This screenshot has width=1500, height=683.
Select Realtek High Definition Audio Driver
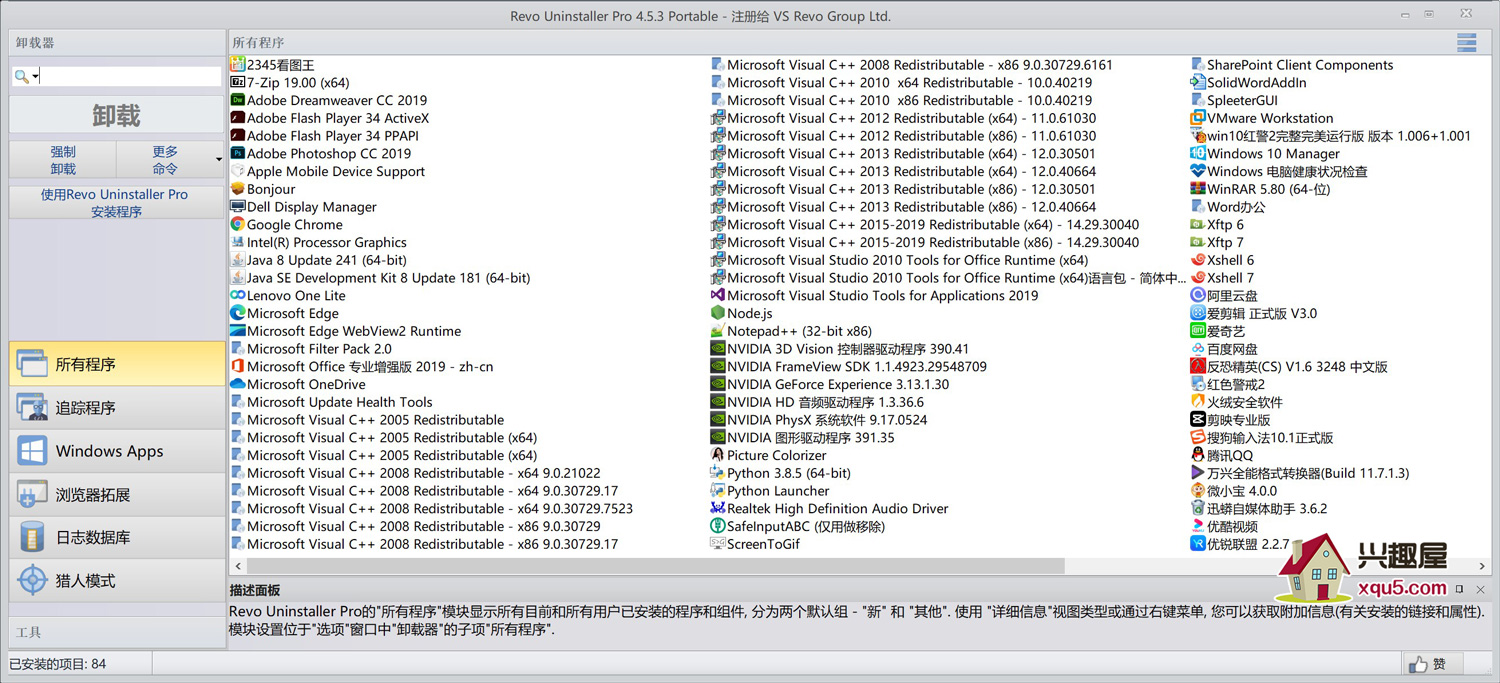pos(829,508)
